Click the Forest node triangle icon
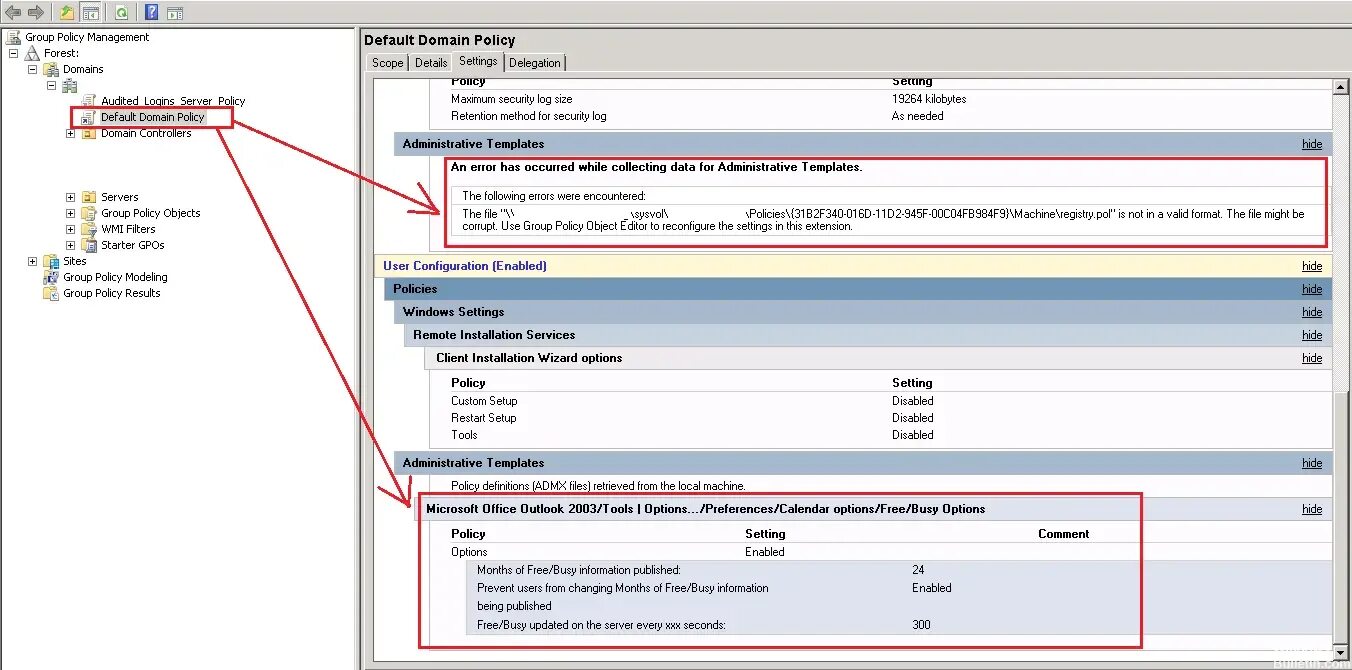This screenshot has width=1352, height=670. click(32, 53)
